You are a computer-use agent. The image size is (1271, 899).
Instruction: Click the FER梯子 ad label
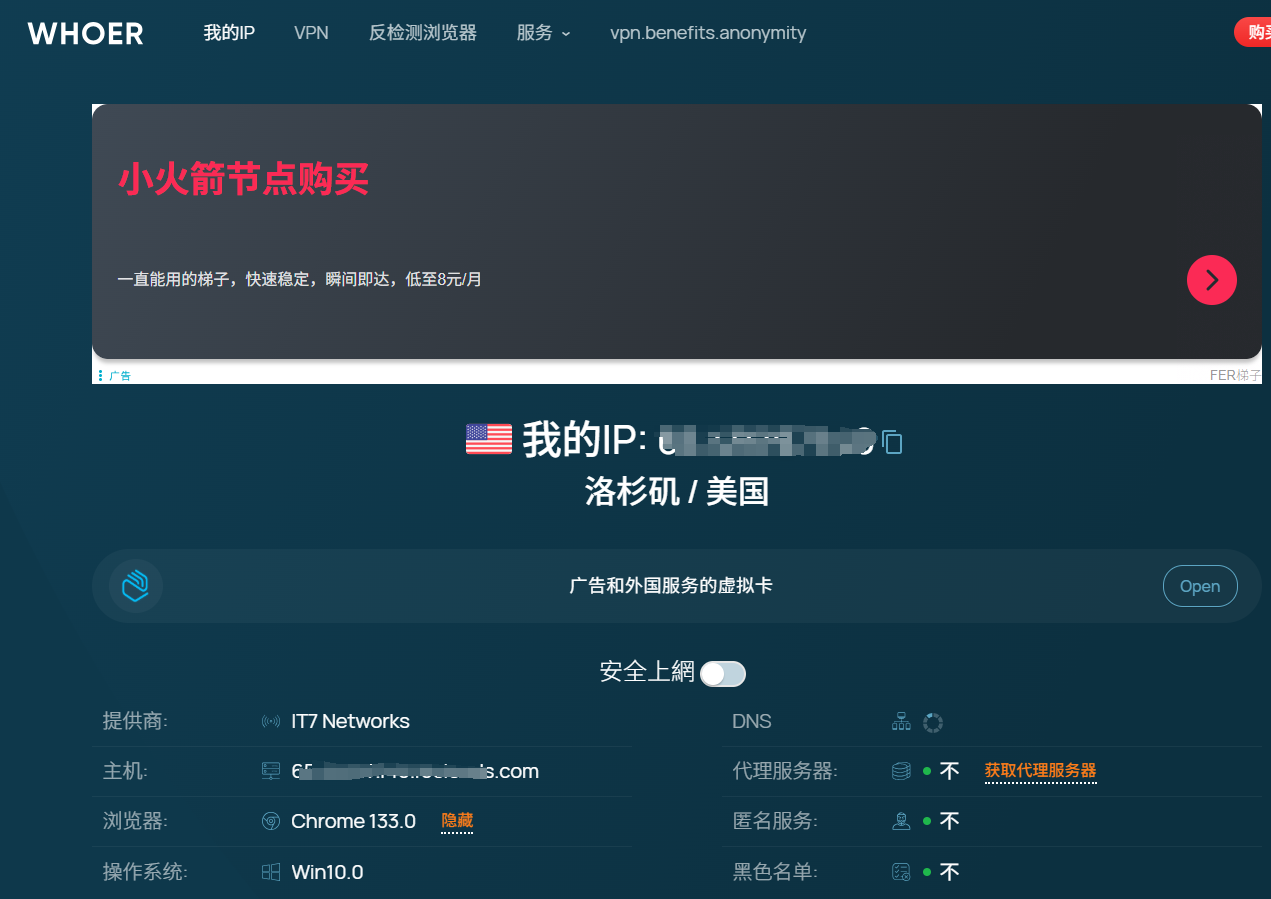1236,376
